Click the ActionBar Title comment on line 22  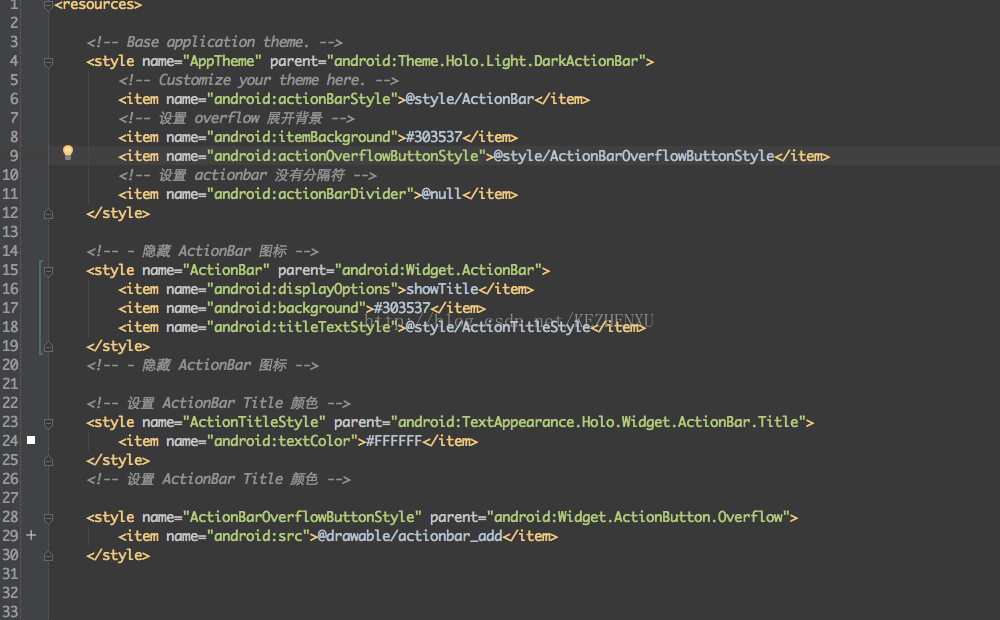[218, 403]
